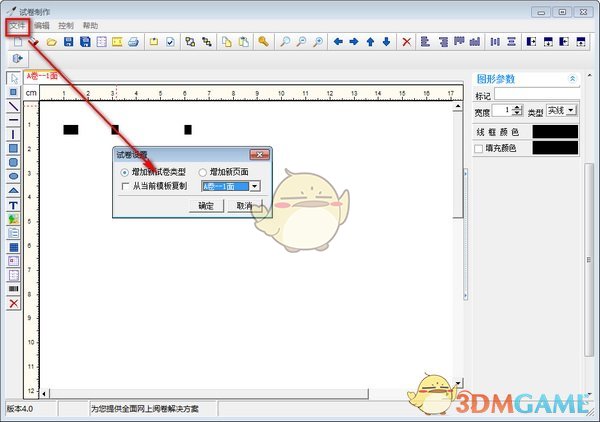
Task: Click the 宽度 value field
Action: point(502,111)
